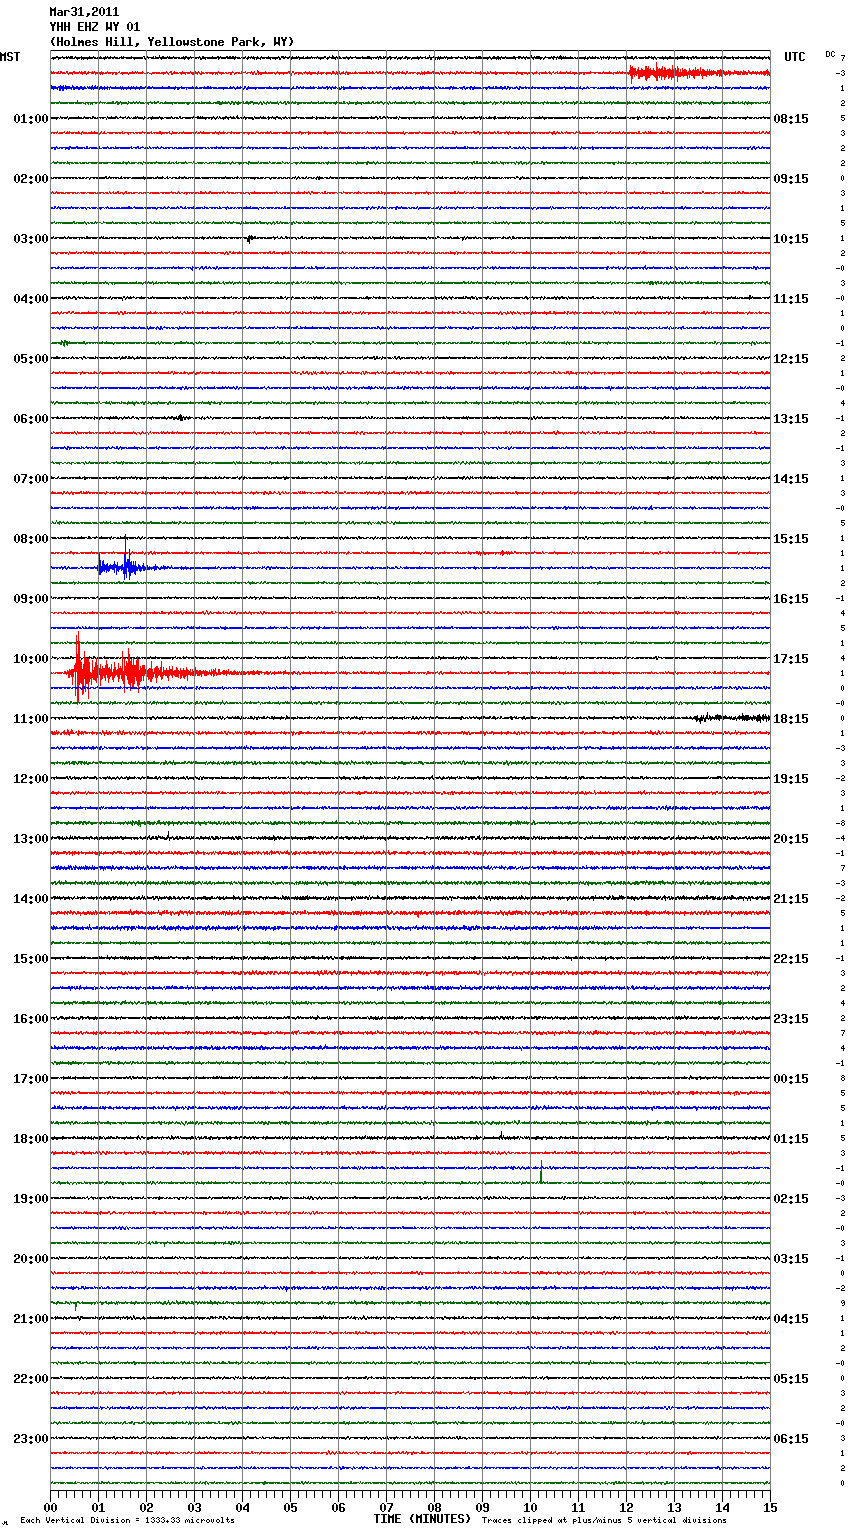
Task: Select the 23:00 MST row label
Action: [x=30, y=1439]
